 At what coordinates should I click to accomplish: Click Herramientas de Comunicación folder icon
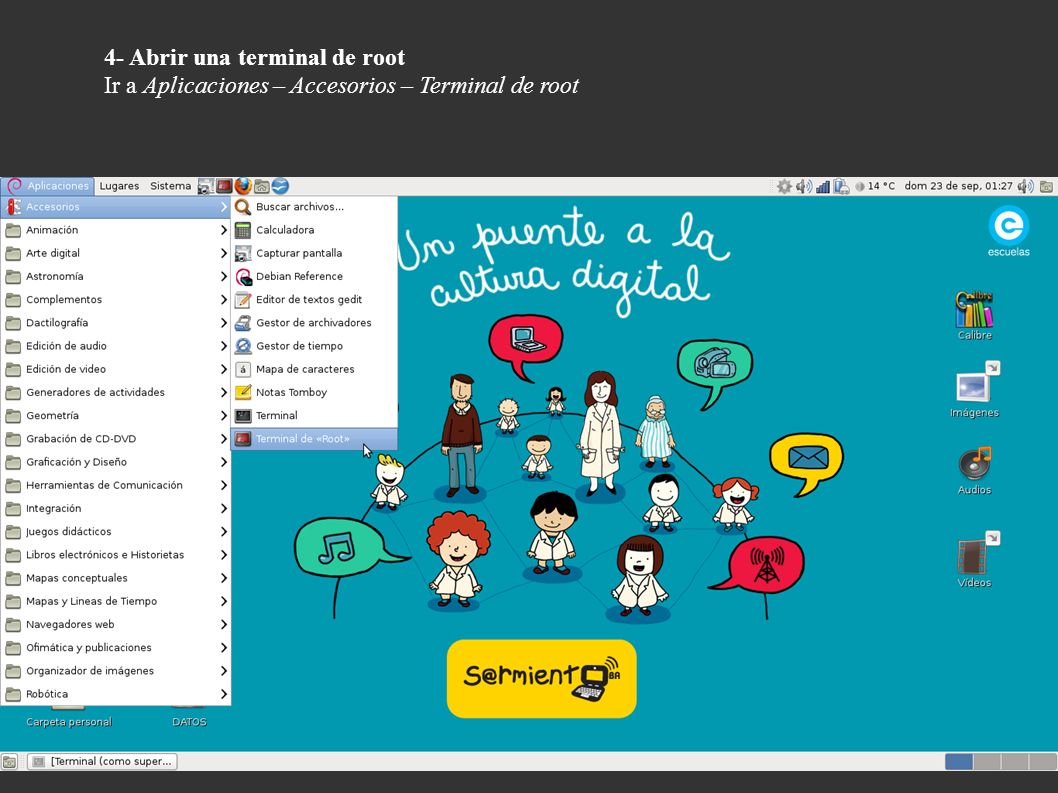(13, 485)
